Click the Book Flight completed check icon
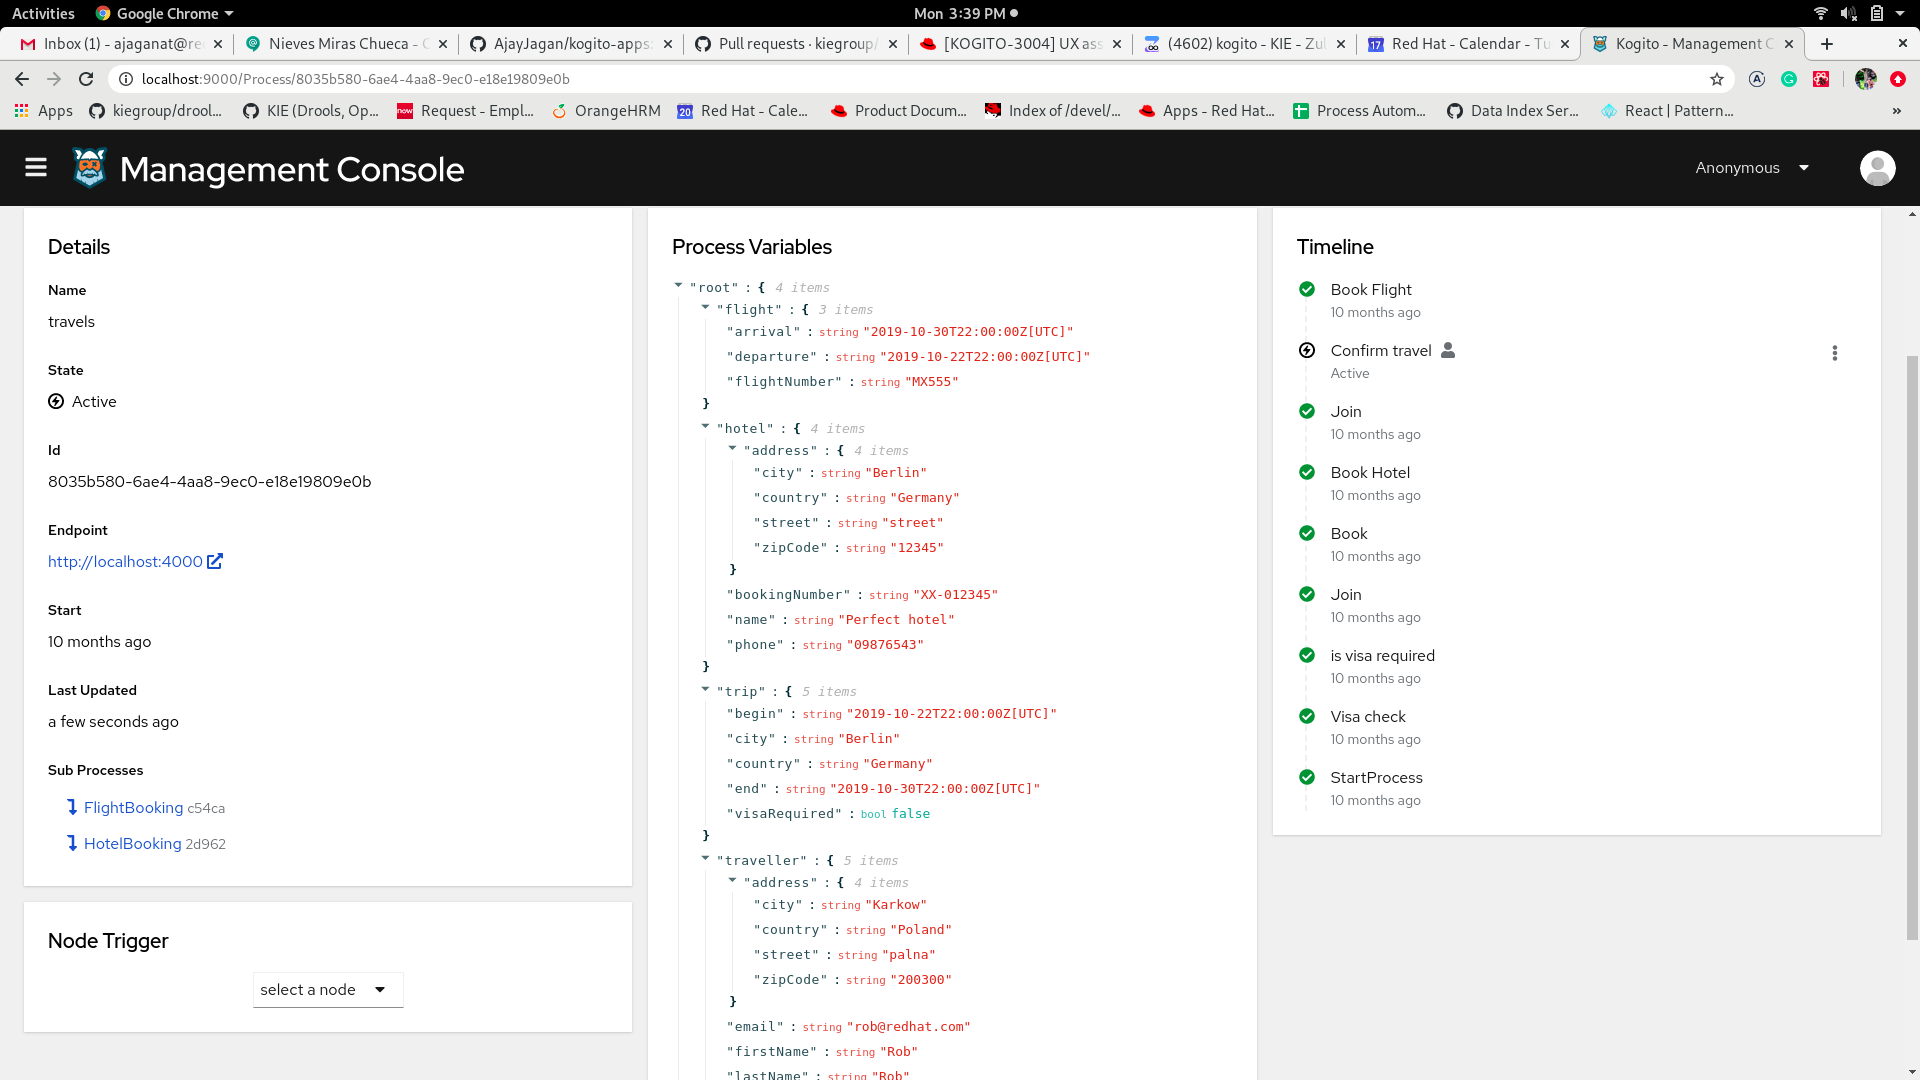 pos(1306,289)
